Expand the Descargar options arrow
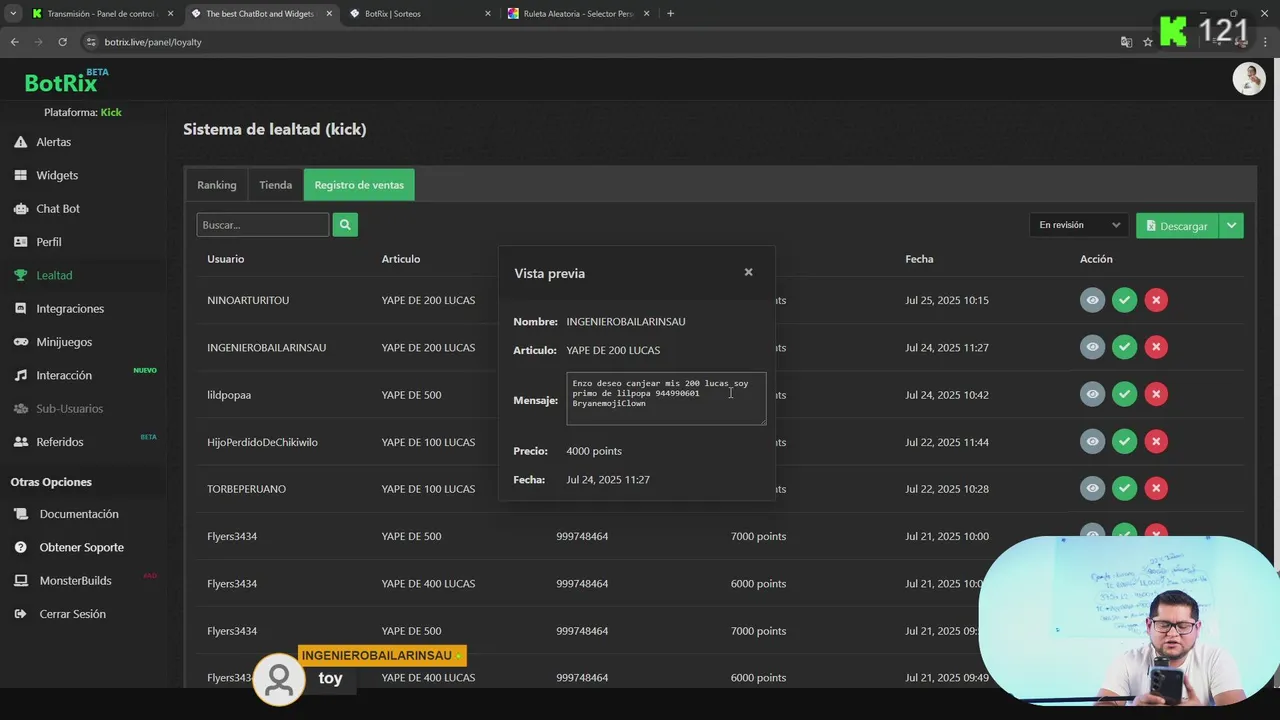 pyautogui.click(x=1231, y=226)
